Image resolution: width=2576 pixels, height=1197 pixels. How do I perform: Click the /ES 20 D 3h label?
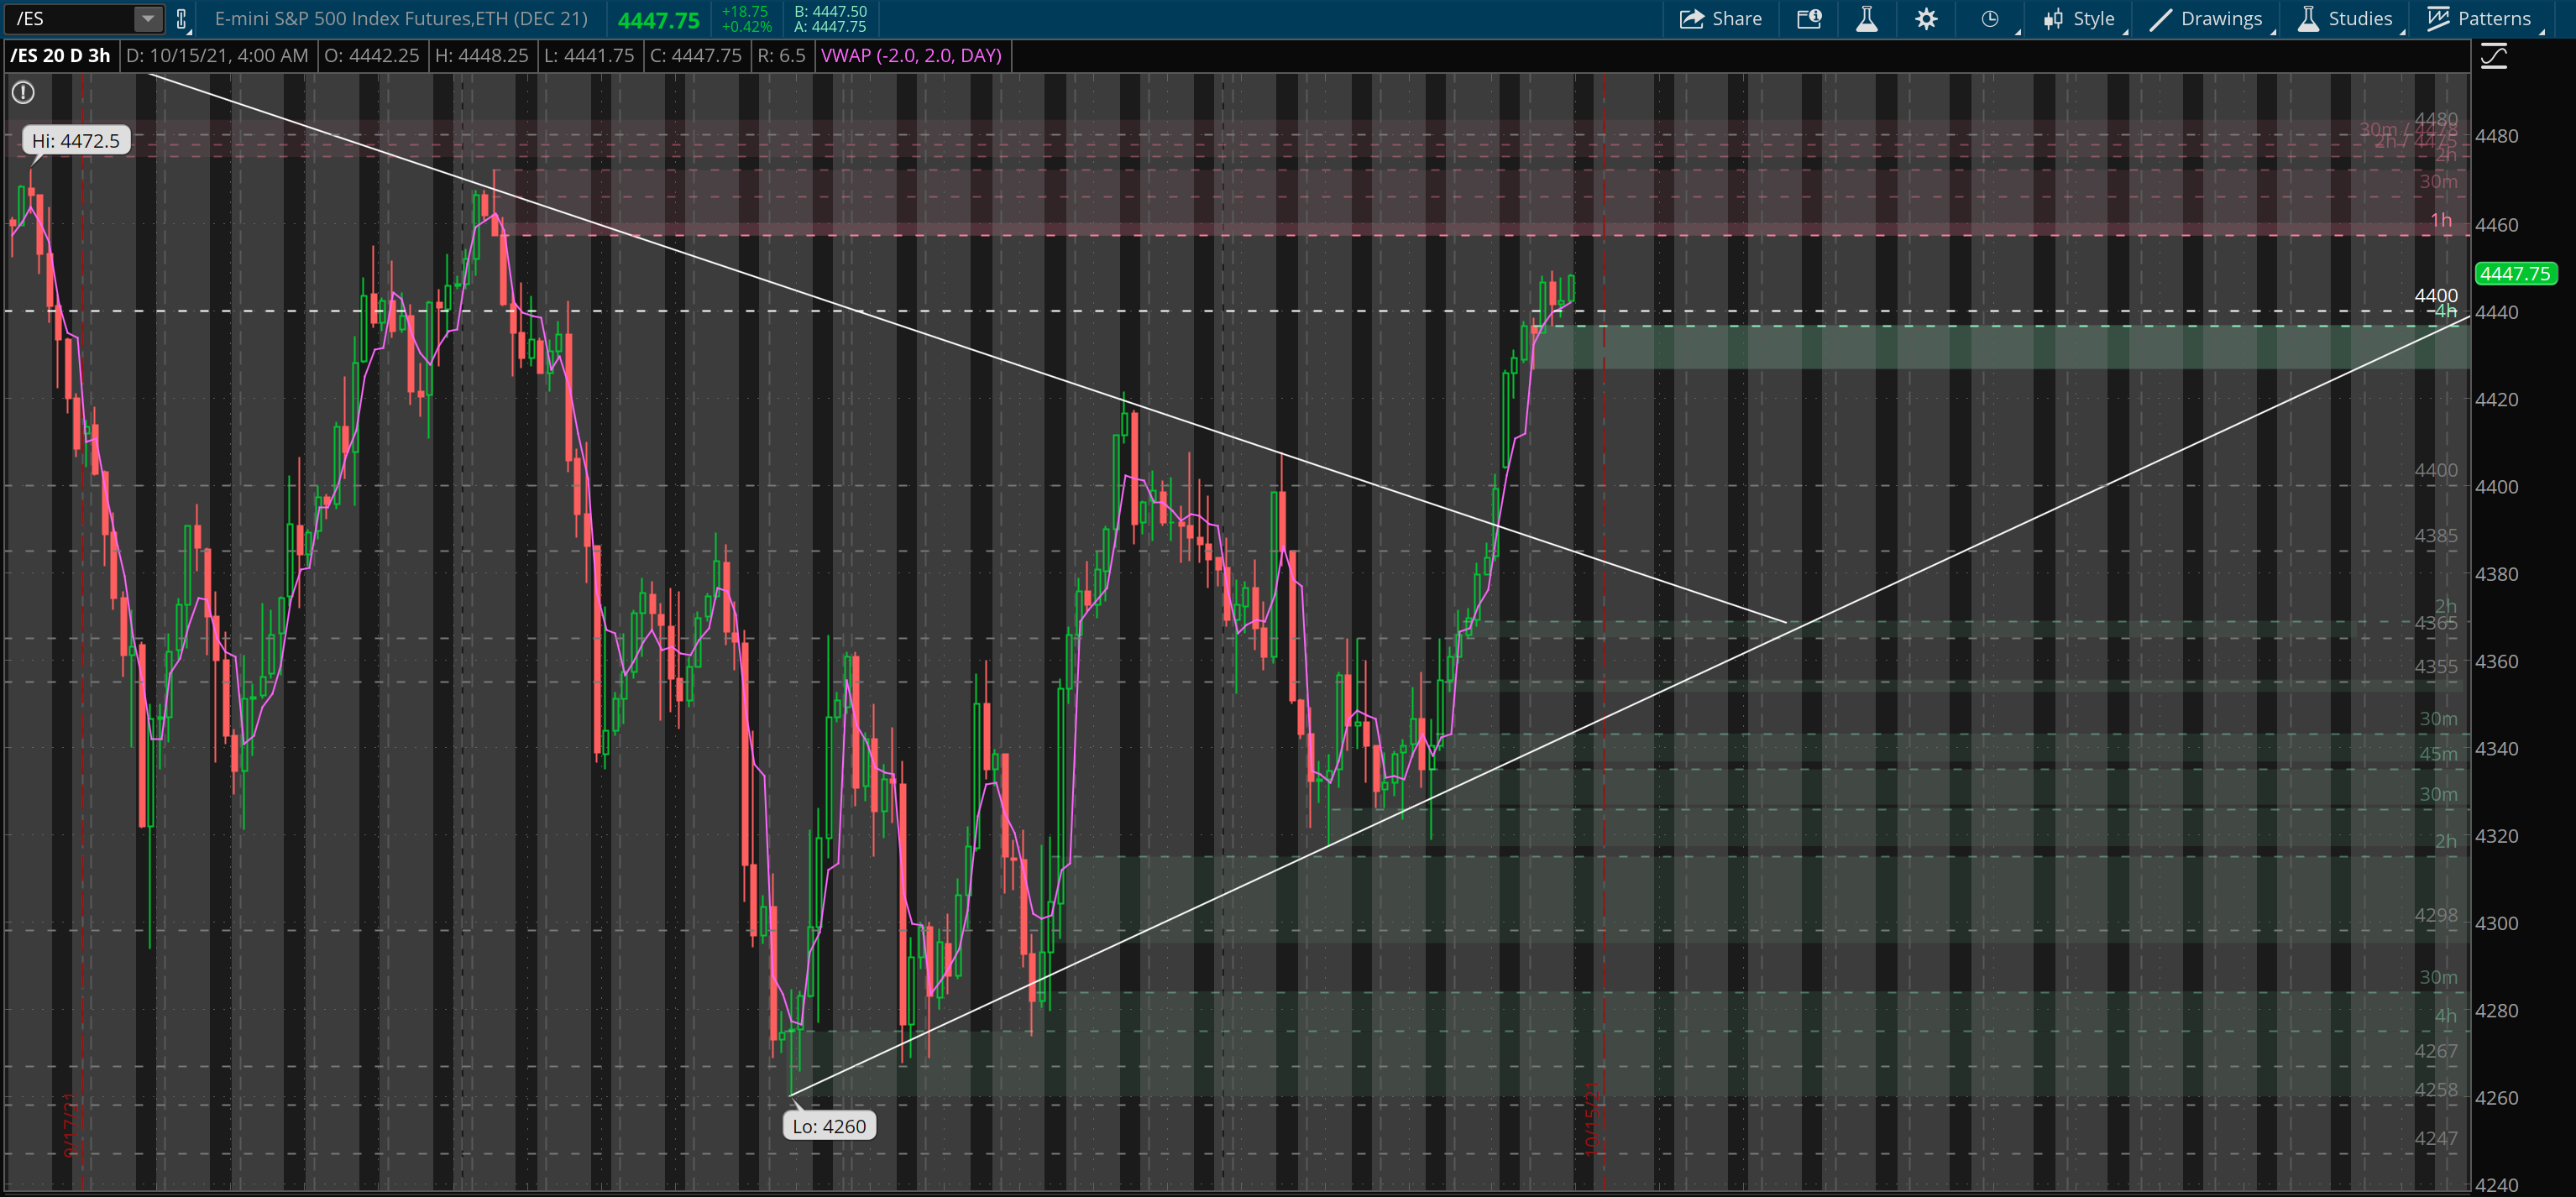[x=60, y=56]
